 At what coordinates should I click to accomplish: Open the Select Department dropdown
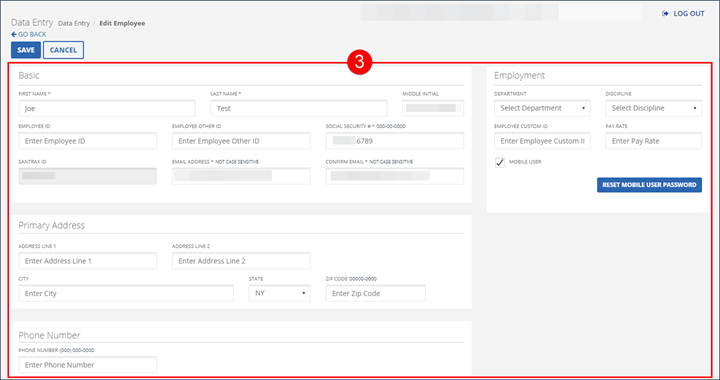[x=542, y=108]
